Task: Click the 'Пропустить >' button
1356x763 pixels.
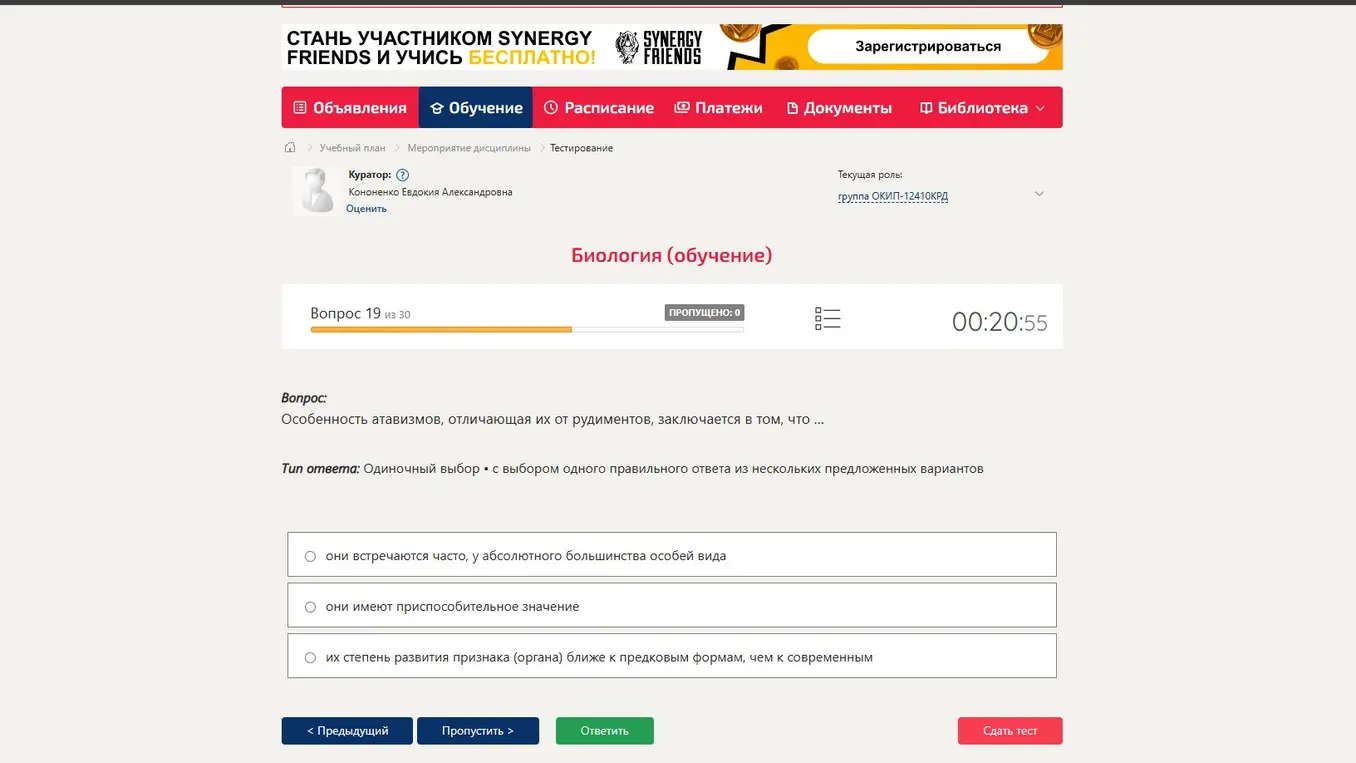Action: point(478,731)
